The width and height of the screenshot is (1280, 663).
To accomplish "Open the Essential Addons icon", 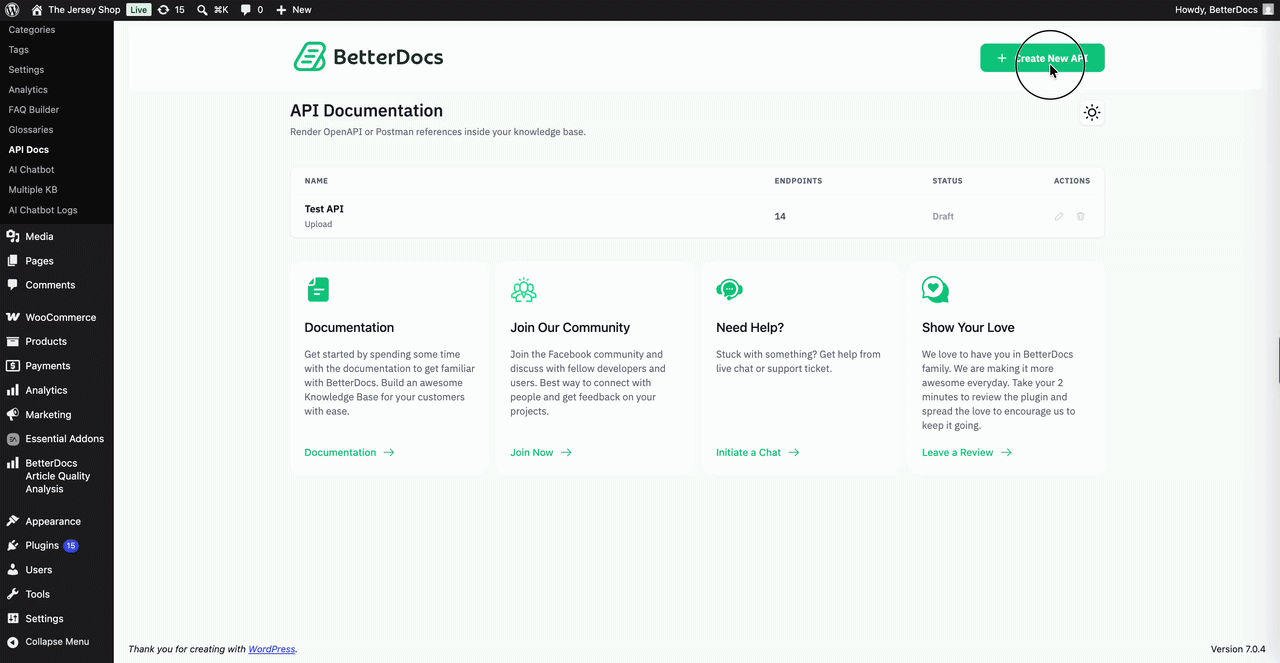I will (x=13, y=439).
